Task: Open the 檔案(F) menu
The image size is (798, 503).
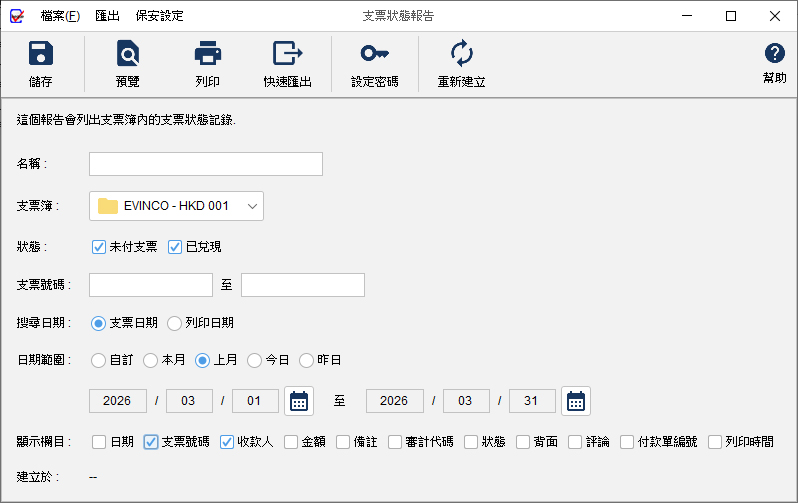Action: (x=60, y=16)
